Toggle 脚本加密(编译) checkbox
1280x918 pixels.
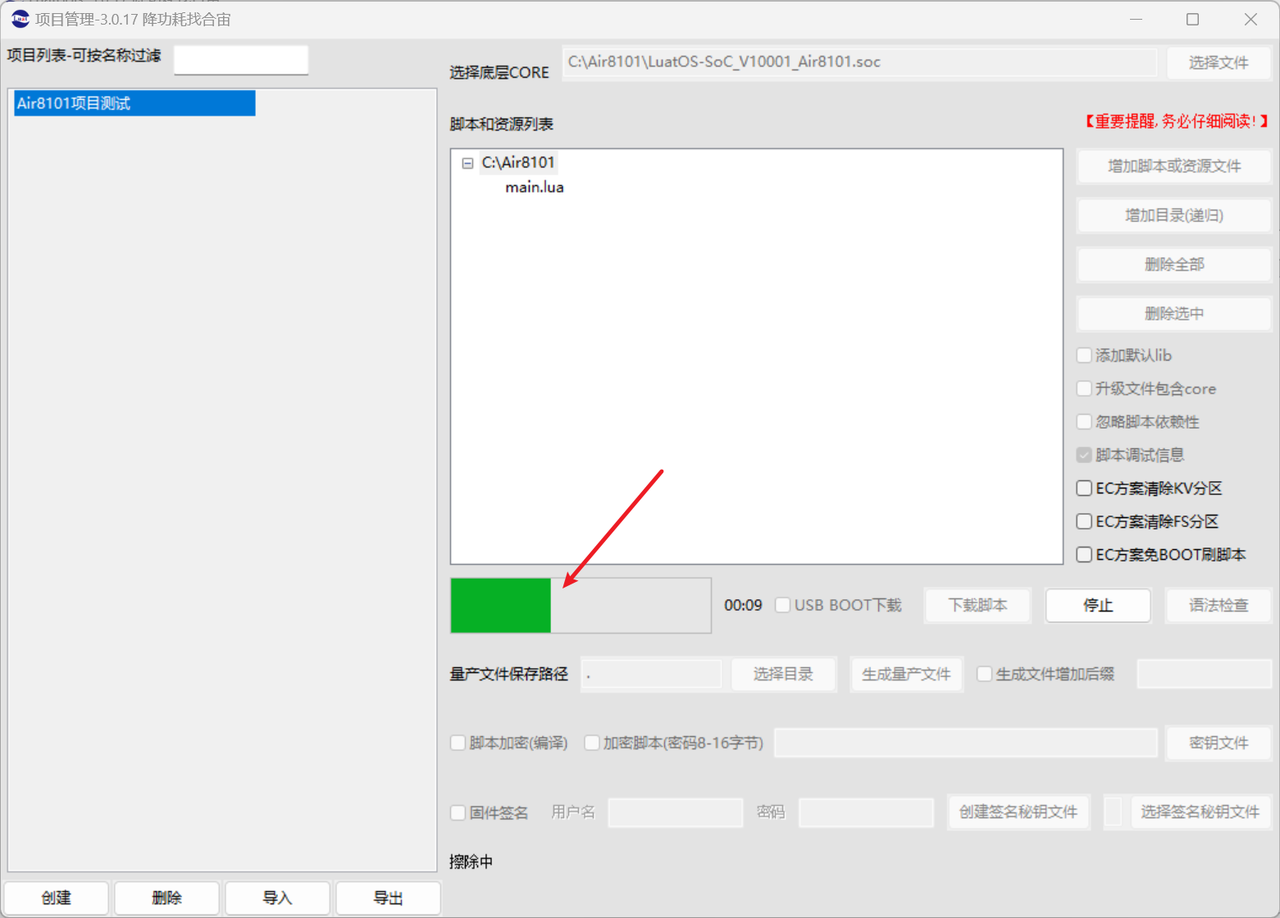click(459, 743)
